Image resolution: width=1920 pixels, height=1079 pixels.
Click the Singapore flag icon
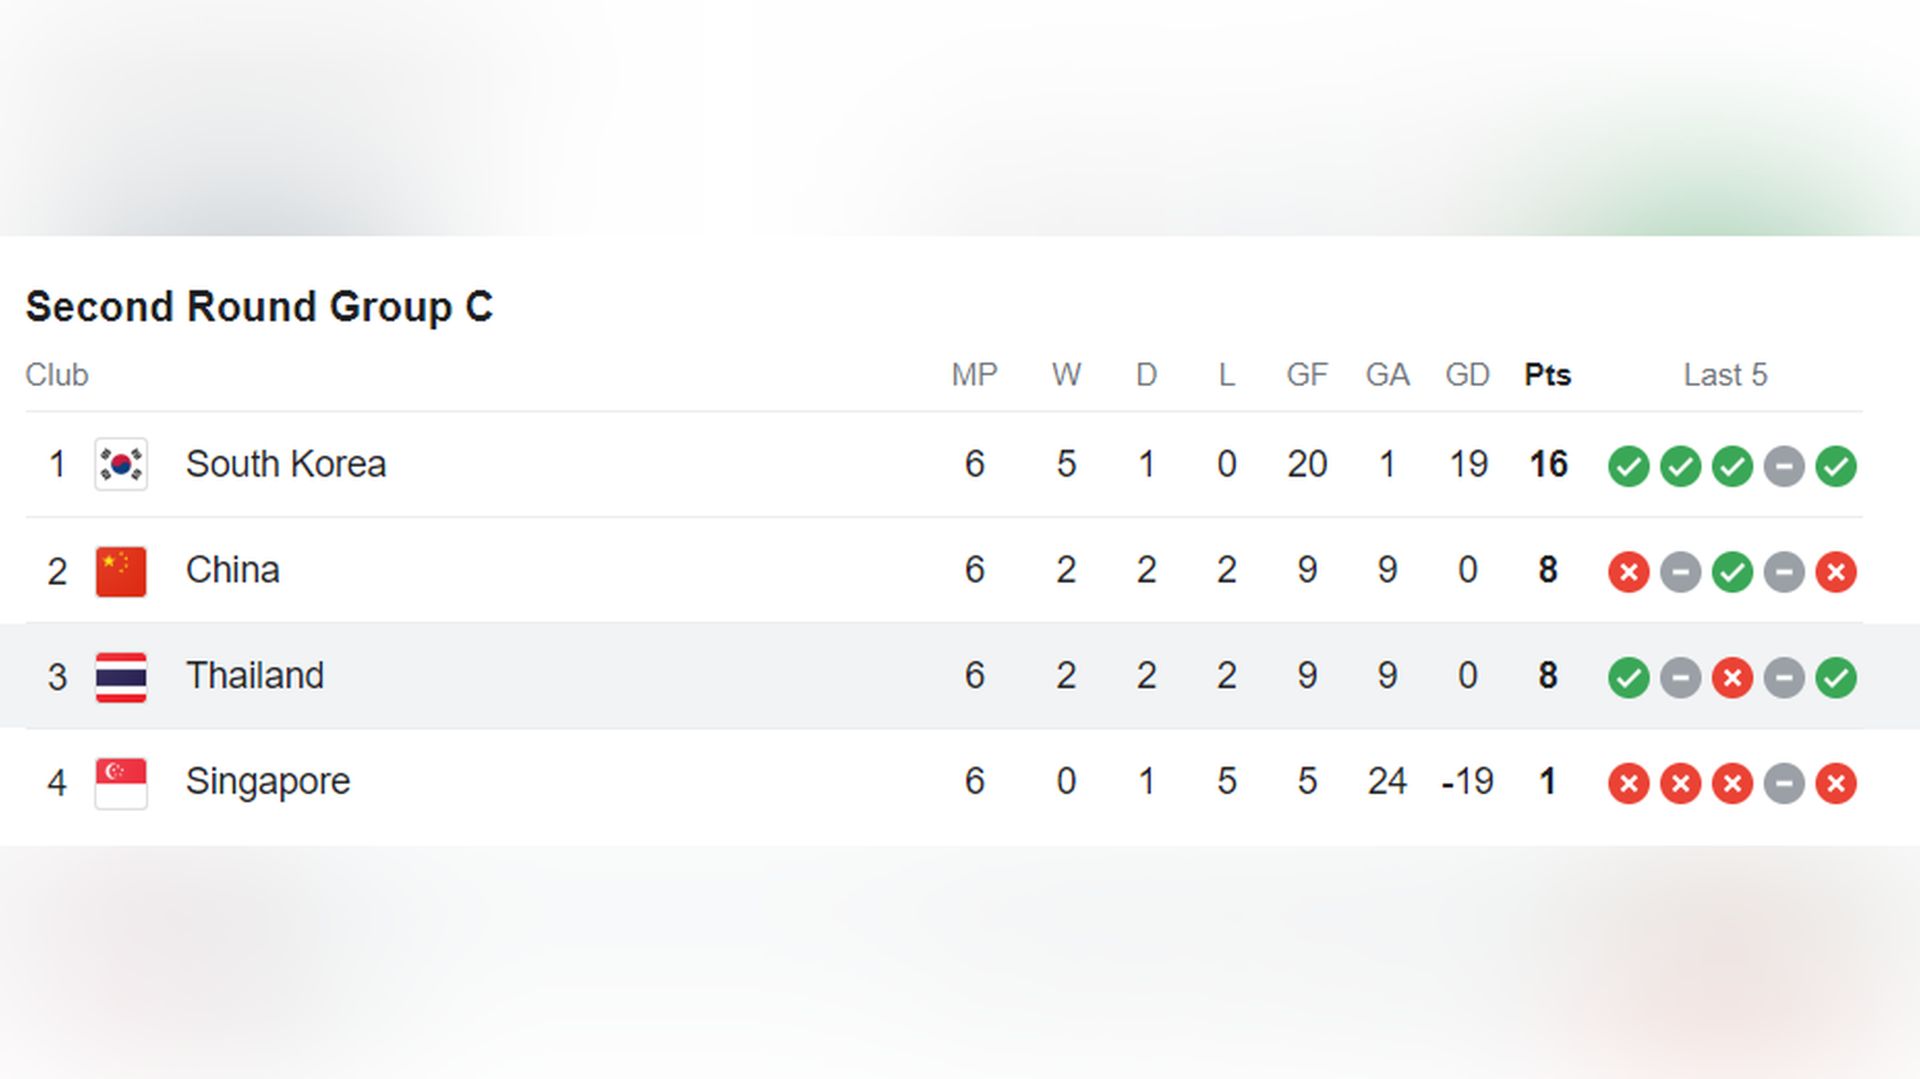[121, 783]
